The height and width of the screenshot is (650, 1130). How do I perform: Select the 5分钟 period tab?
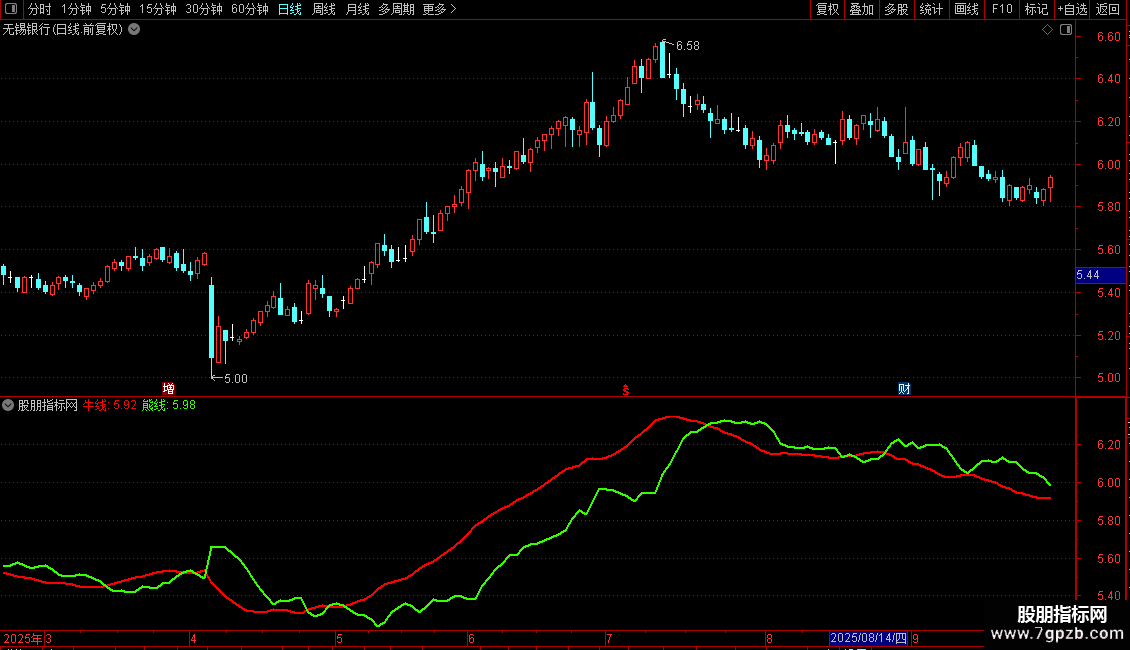point(115,9)
